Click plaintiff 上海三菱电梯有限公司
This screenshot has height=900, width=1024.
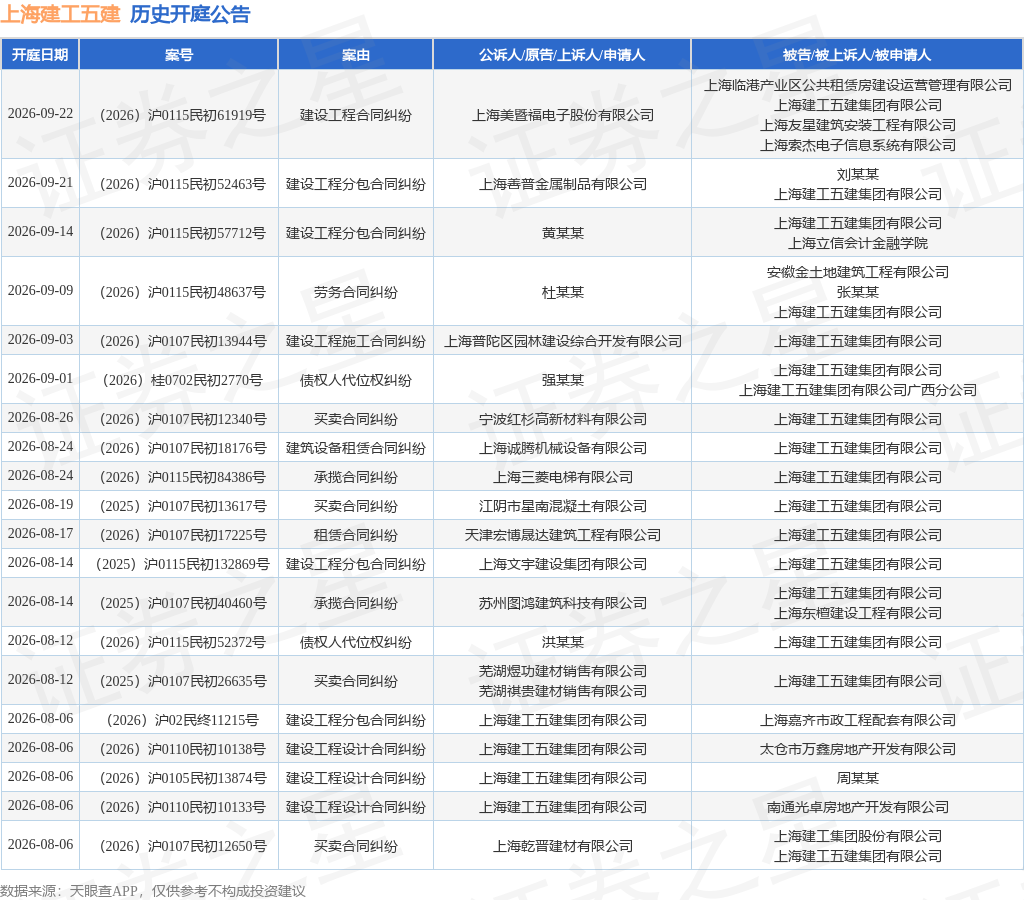[563, 477]
